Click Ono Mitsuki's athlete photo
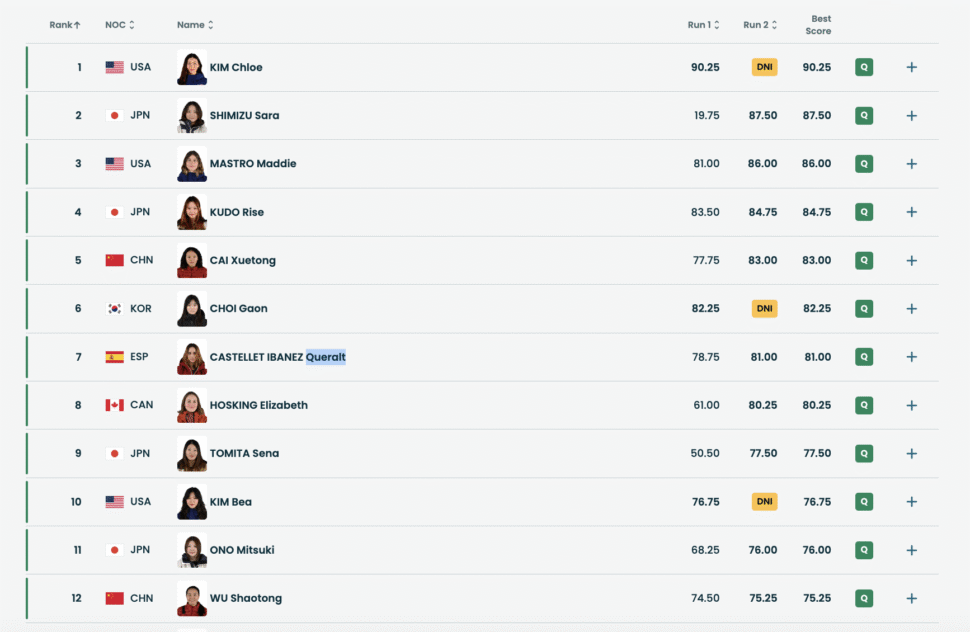 [192, 550]
